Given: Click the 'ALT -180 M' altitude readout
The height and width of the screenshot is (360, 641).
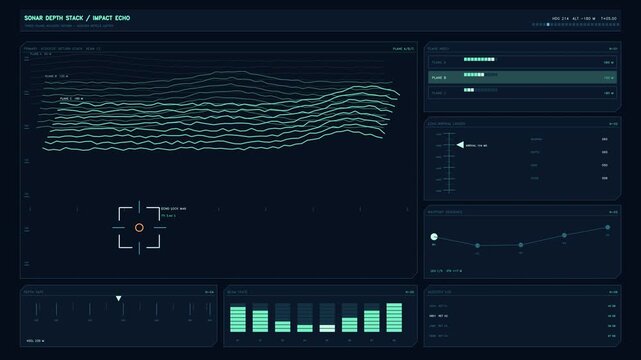Looking at the screenshot, I should [584, 19].
